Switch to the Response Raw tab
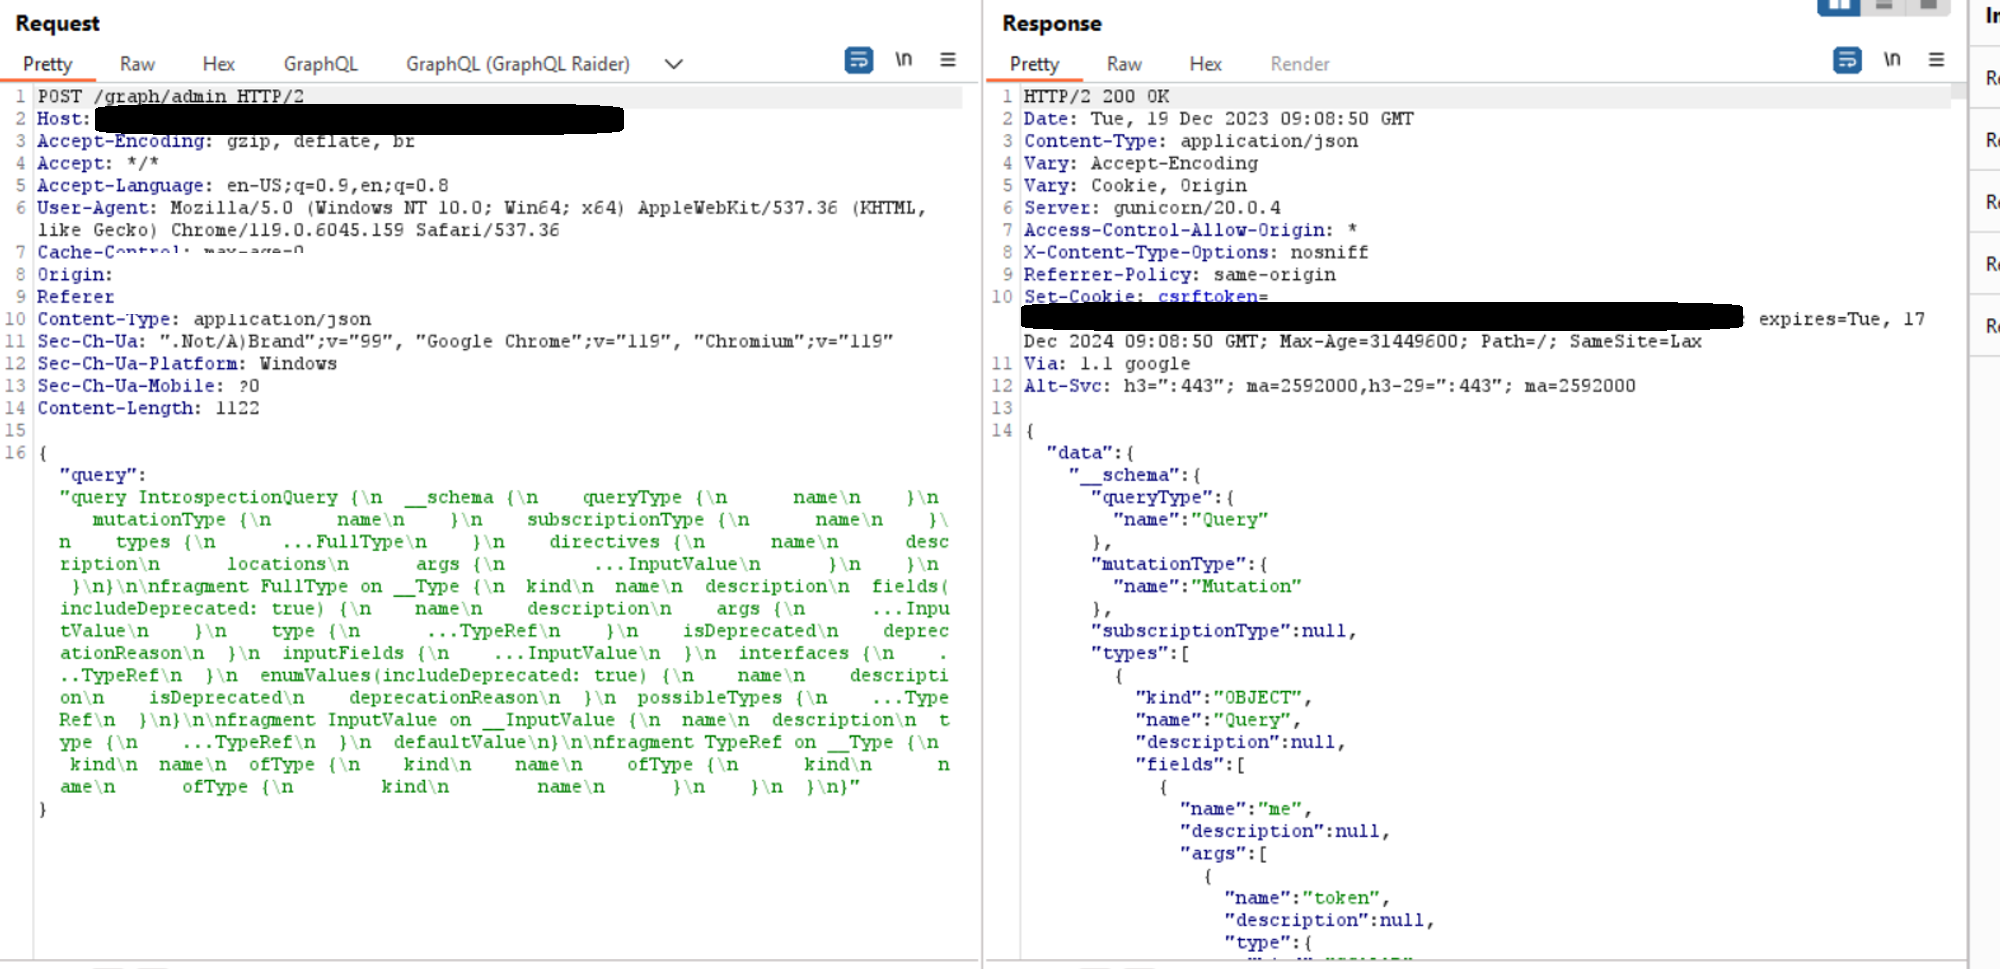The width and height of the screenshot is (2000, 969). [1123, 64]
